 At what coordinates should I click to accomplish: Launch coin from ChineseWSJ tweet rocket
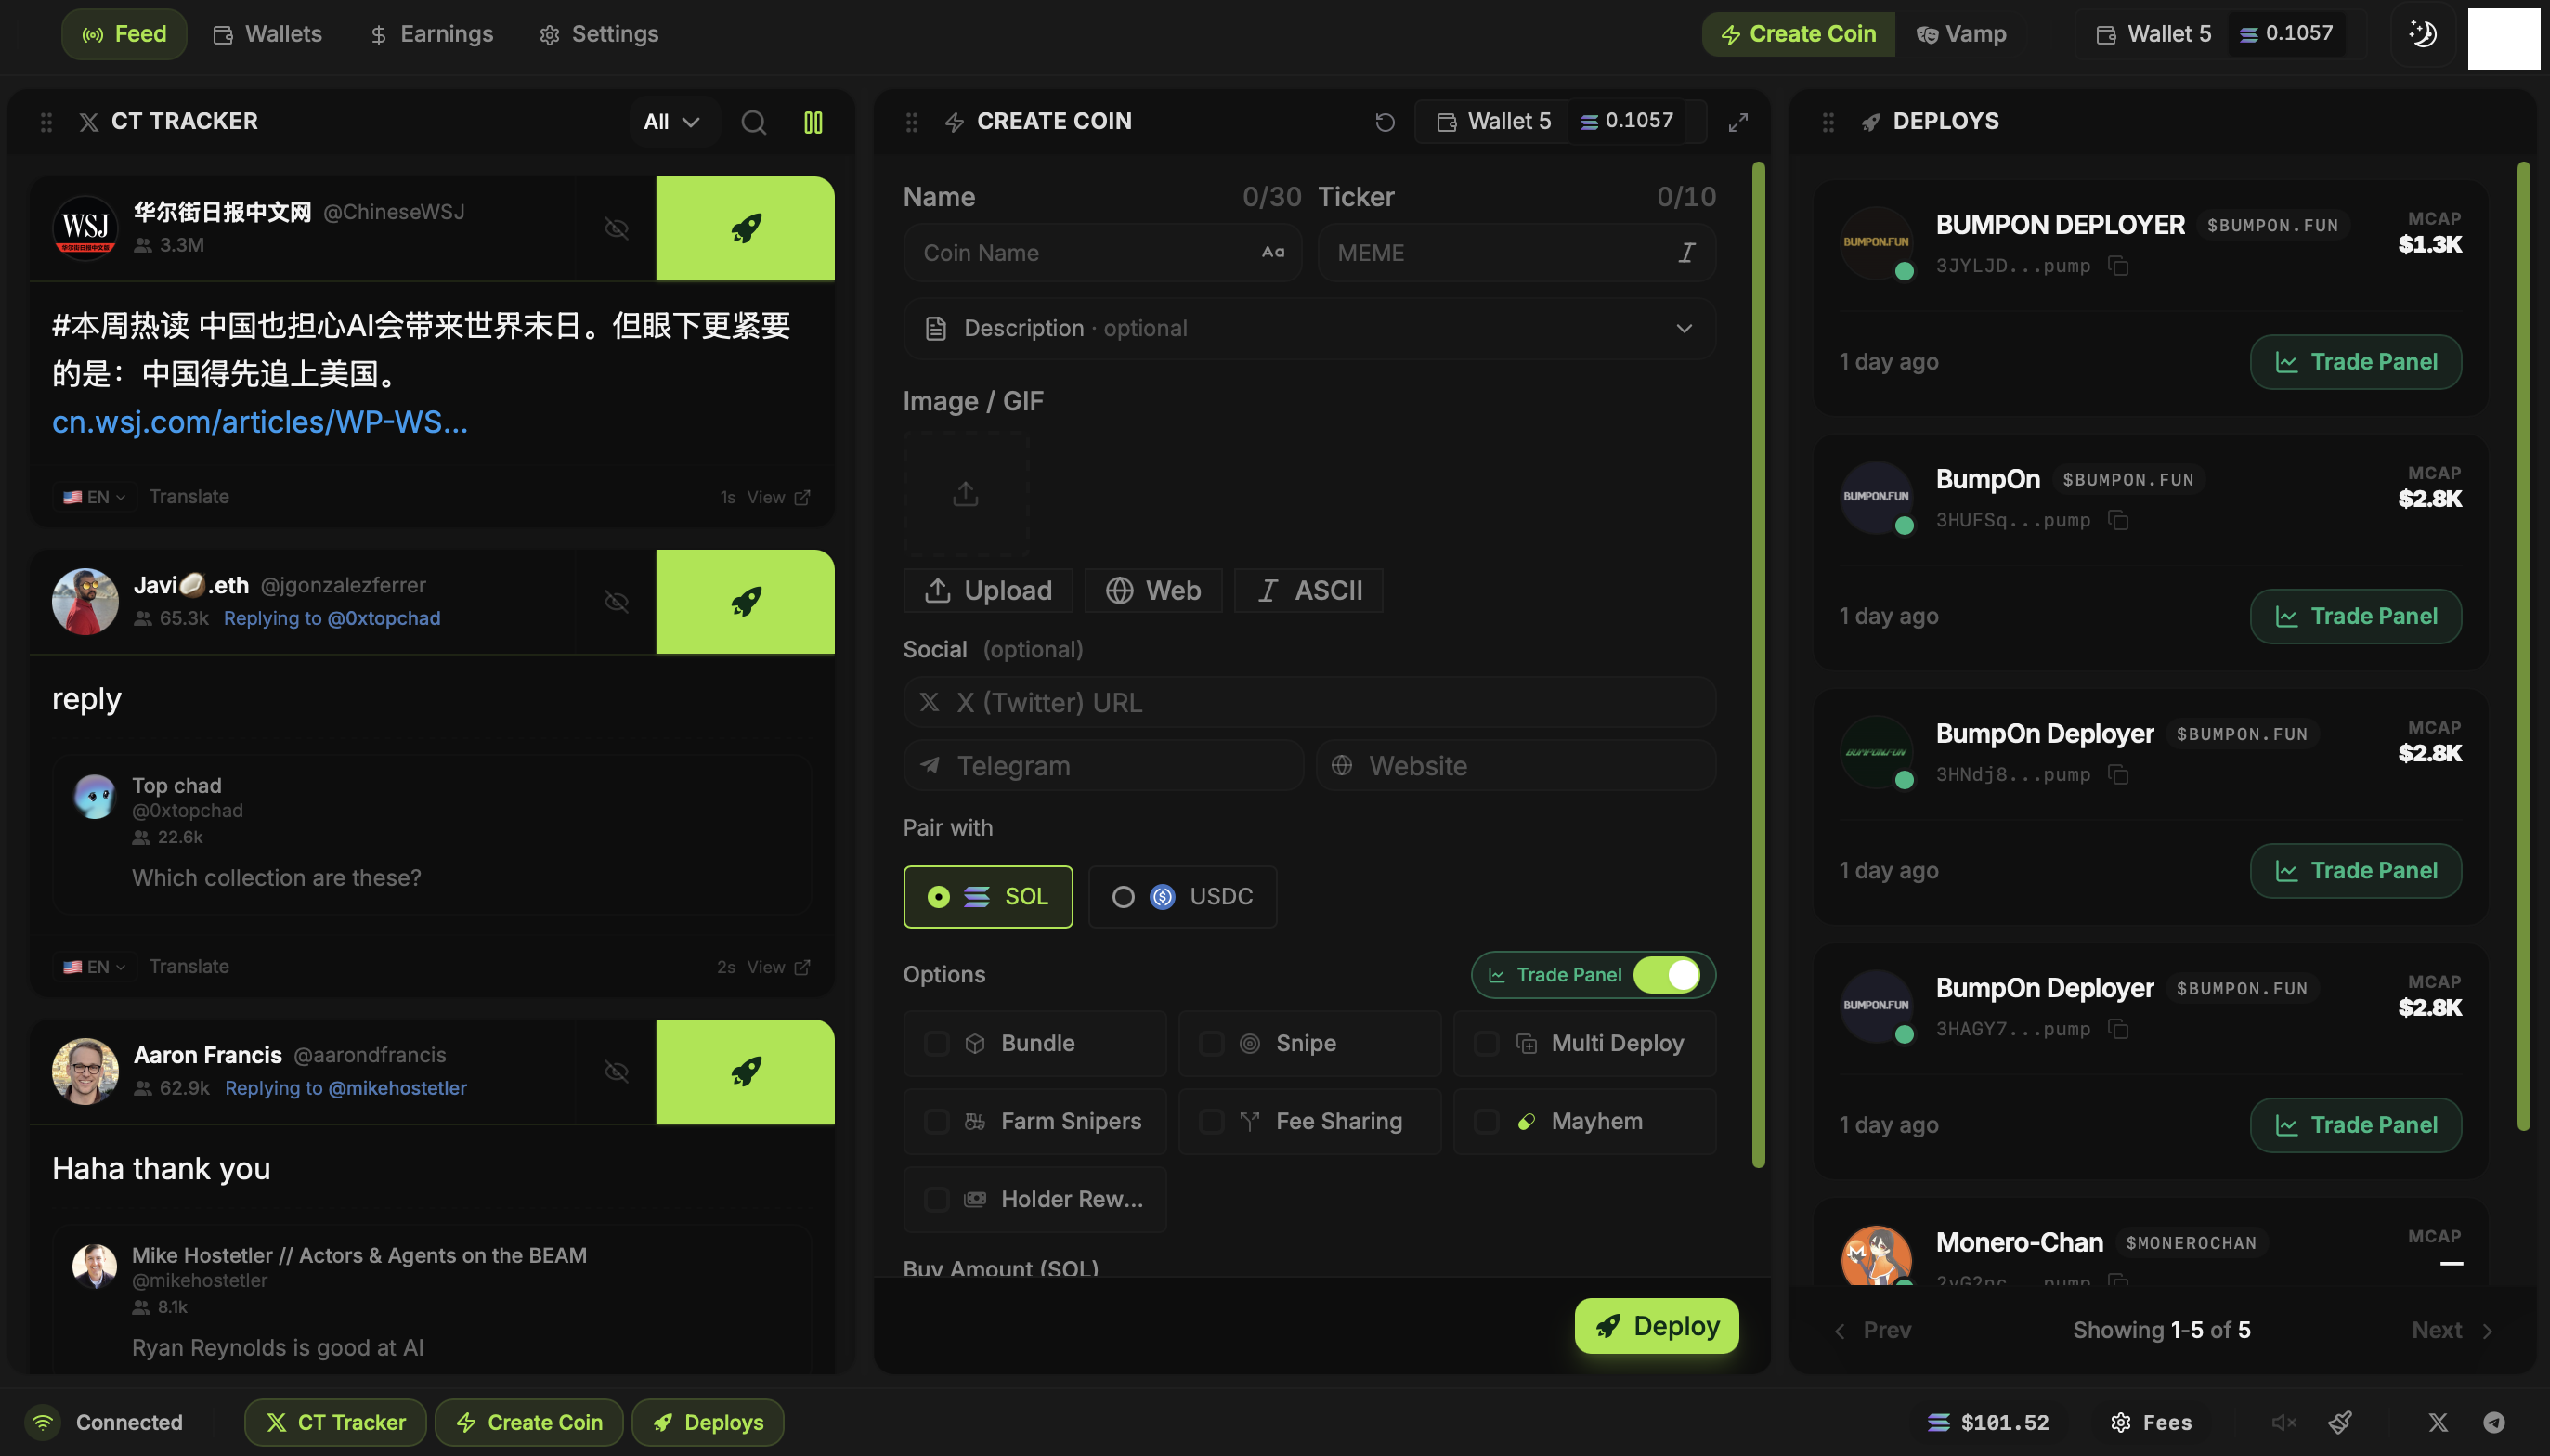click(x=745, y=228)
